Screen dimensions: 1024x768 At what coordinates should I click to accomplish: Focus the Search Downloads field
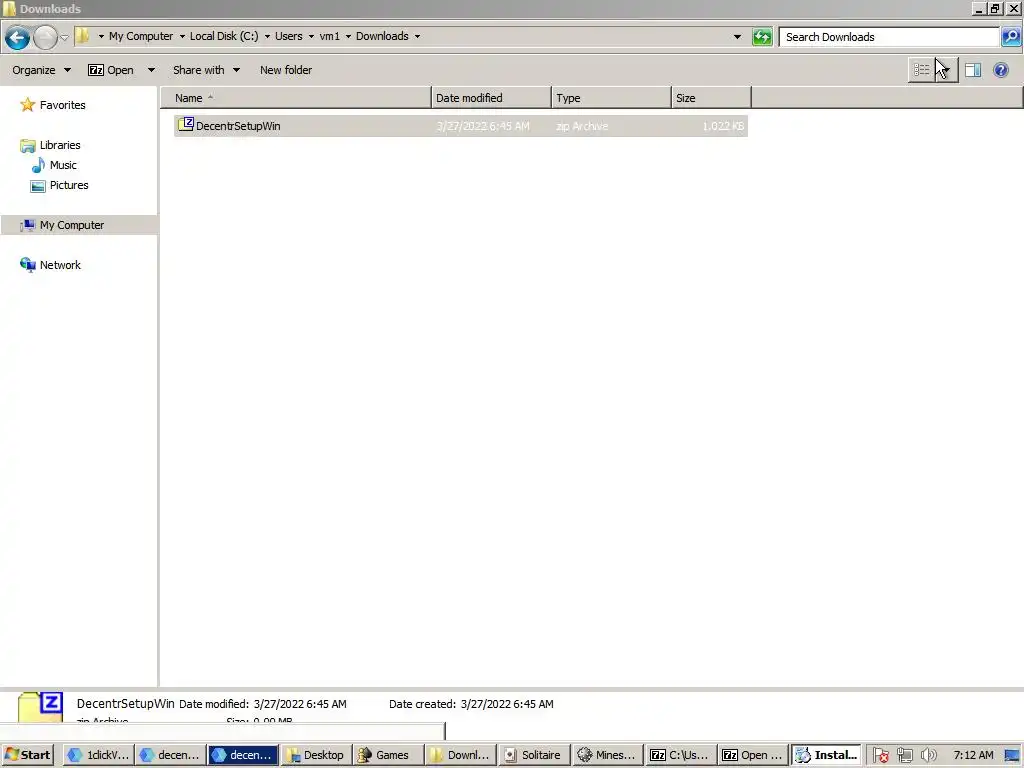891,37
